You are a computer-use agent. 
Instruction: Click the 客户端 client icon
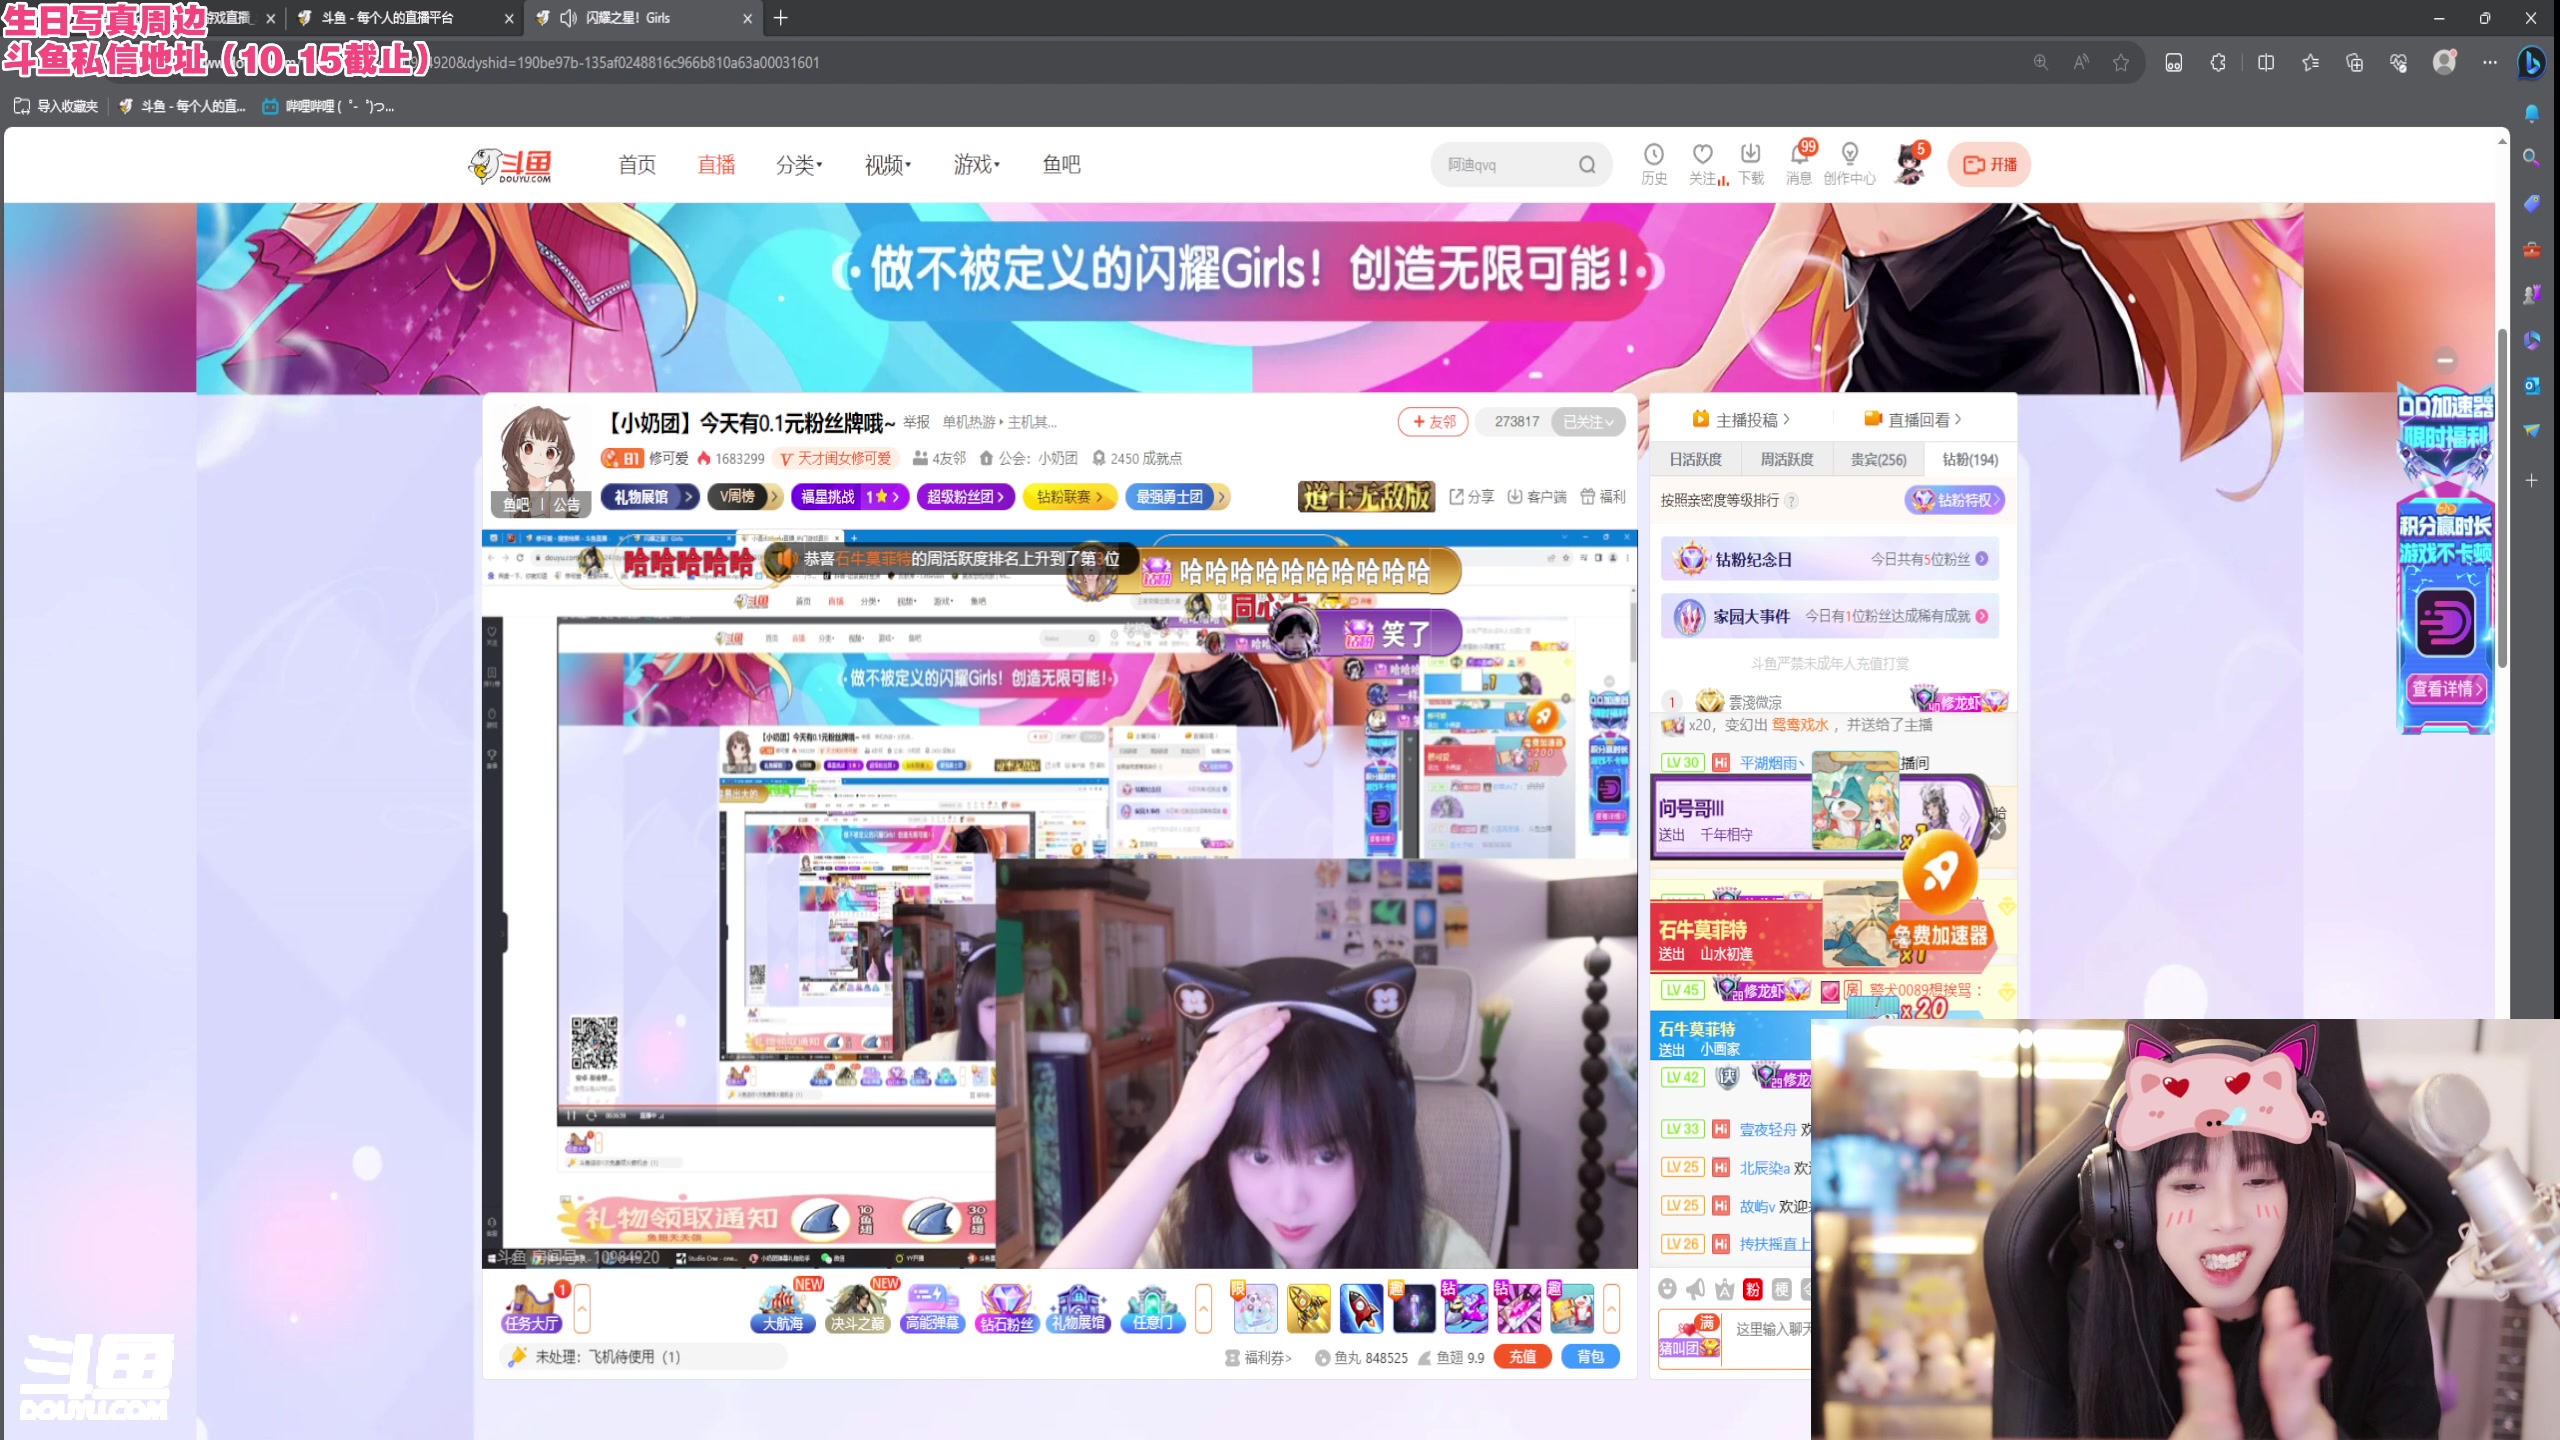pos(1536,497)
